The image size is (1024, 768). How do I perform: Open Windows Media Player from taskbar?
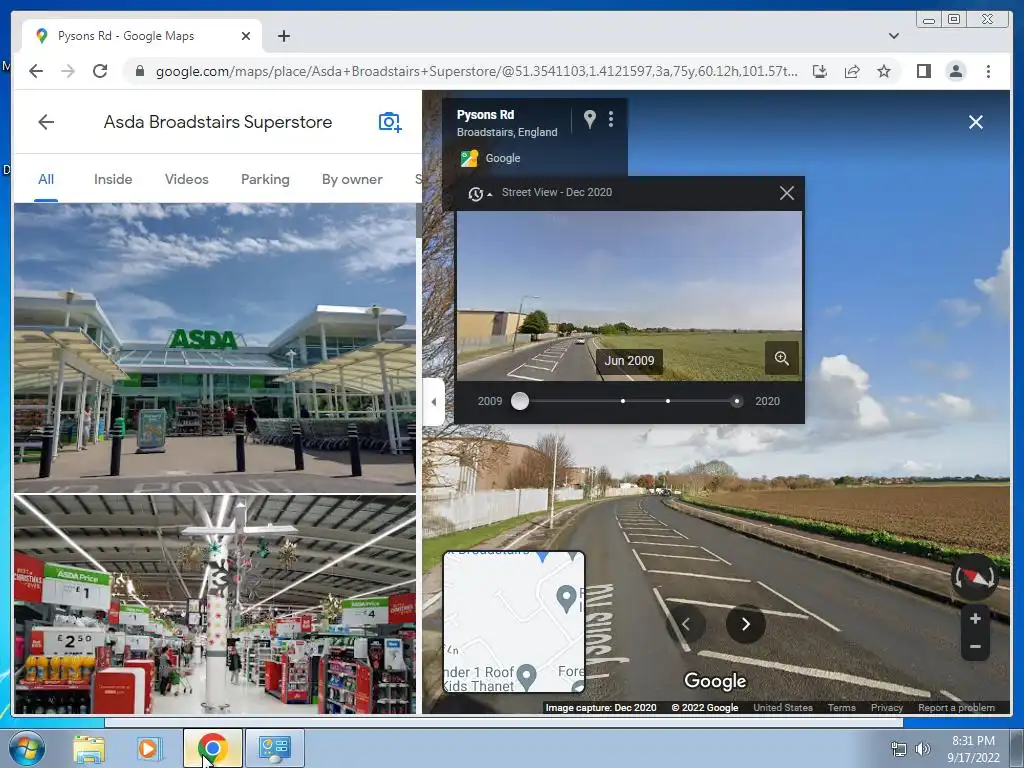click(x=148, y=748)
